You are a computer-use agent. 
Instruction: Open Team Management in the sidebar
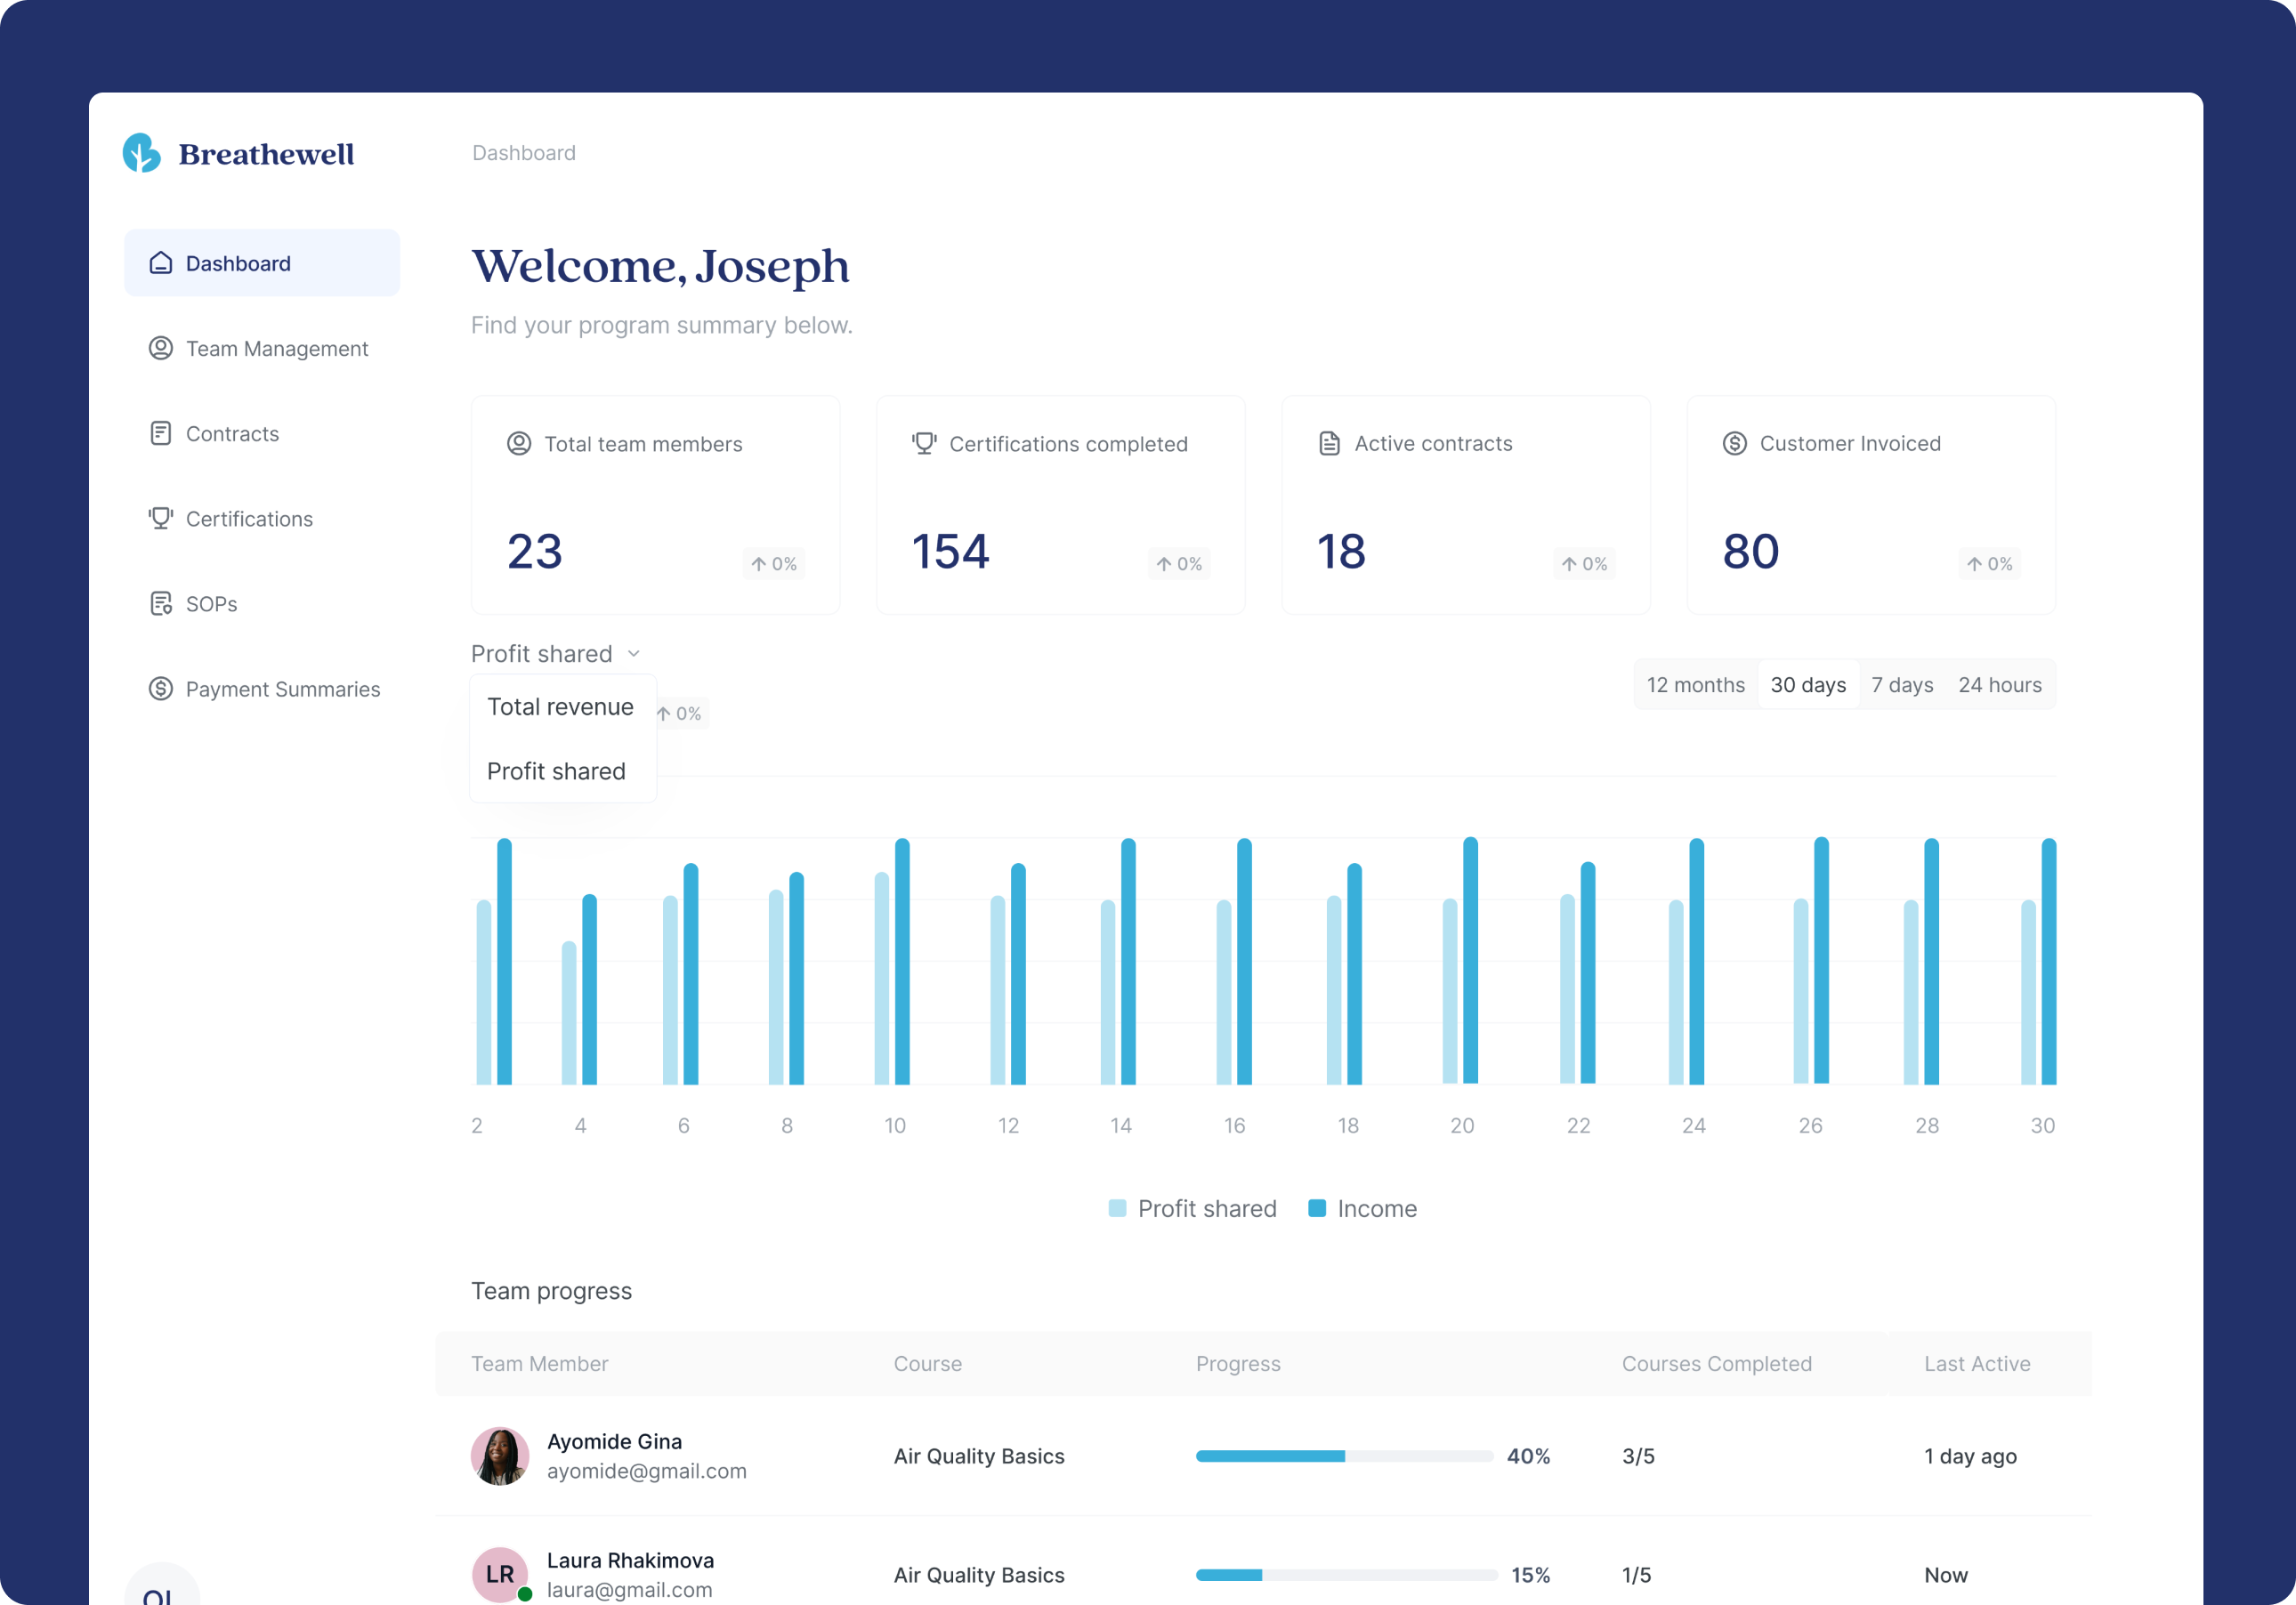click(x=262, y=348)
